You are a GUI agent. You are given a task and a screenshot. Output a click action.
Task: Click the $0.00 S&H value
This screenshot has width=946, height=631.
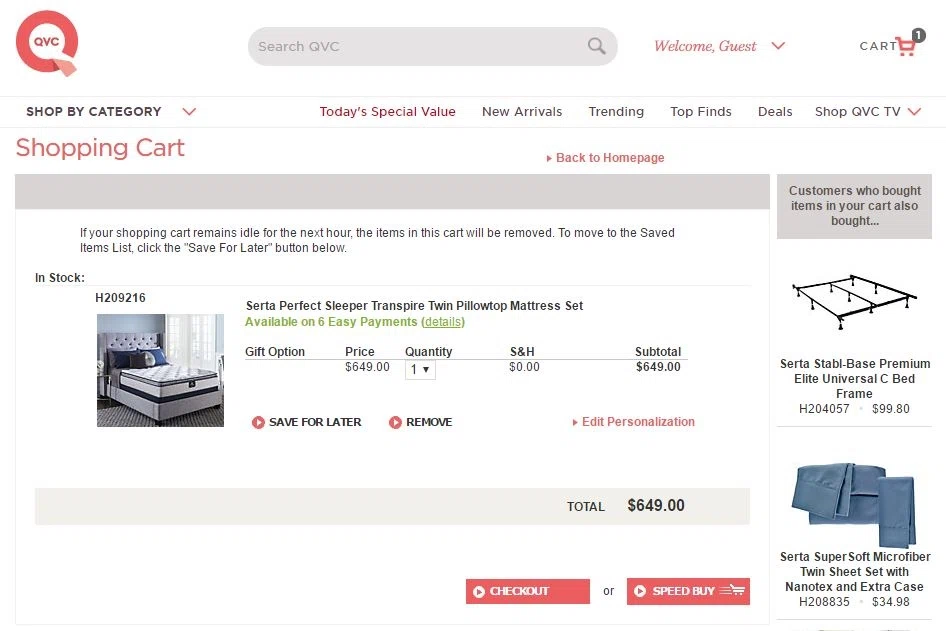[x=524, y=367]
